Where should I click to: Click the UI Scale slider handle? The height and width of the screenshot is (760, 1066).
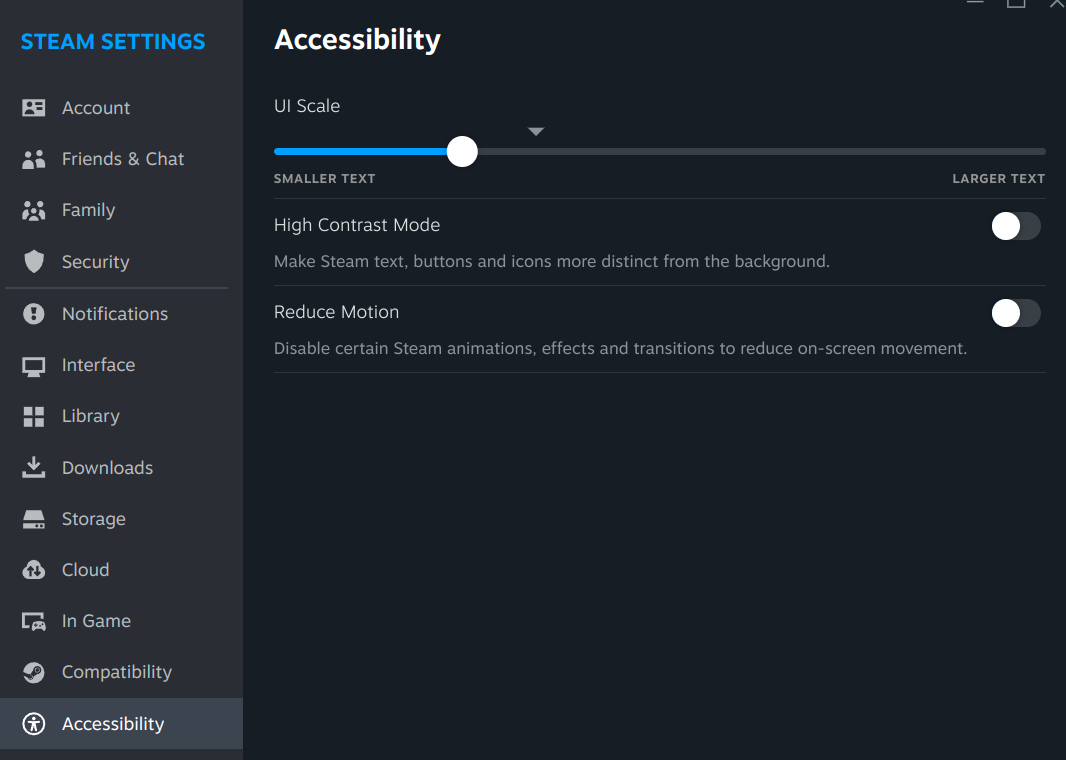(x=462, y=152)
